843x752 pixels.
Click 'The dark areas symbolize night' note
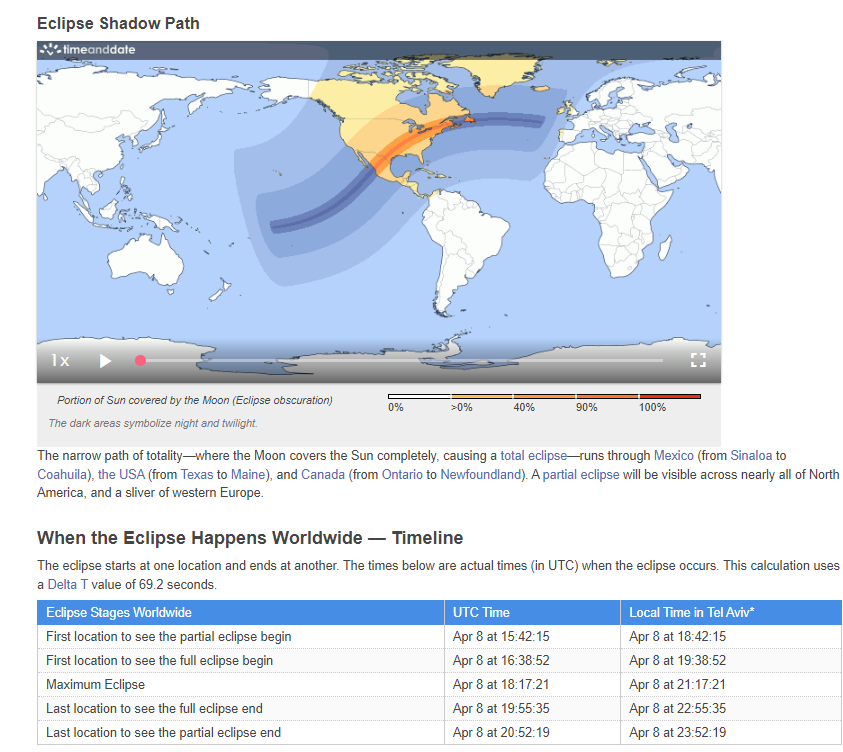click(153, 424)
